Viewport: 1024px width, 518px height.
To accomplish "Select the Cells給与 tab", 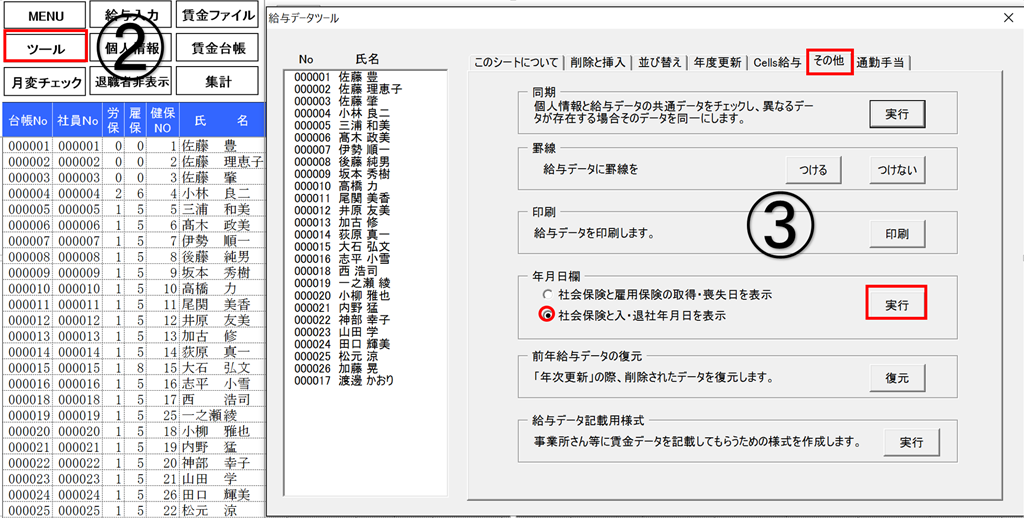I will [x=776, y=62].
